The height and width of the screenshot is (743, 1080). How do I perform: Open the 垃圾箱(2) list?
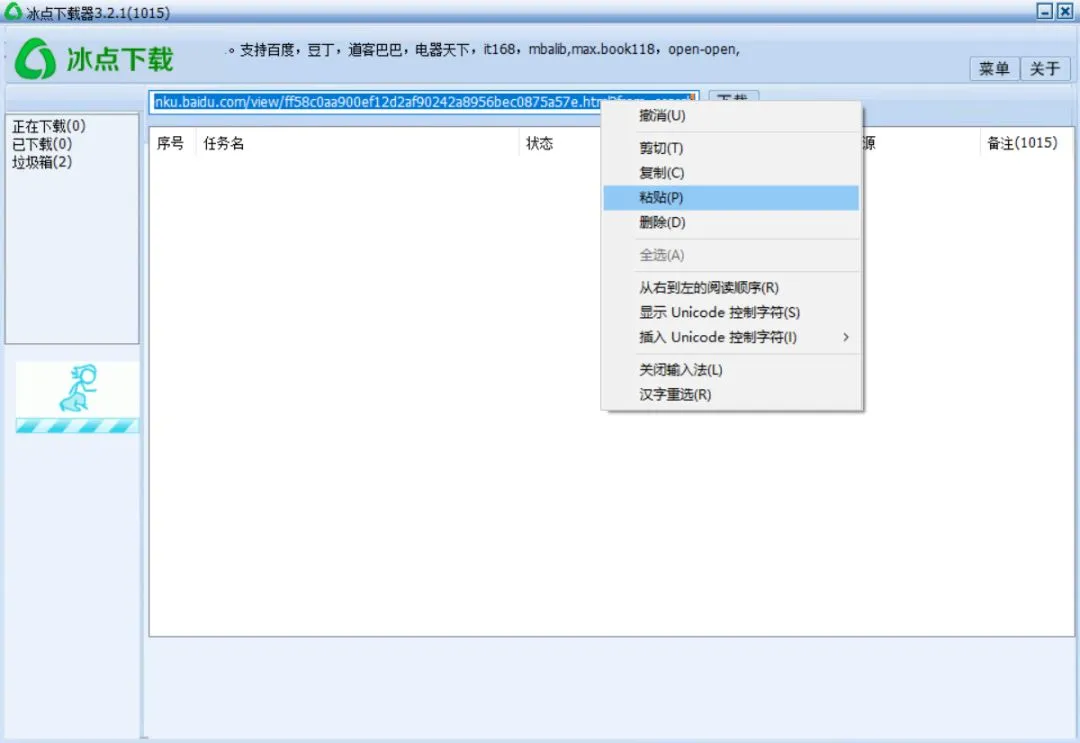click(x=42, y=162)
